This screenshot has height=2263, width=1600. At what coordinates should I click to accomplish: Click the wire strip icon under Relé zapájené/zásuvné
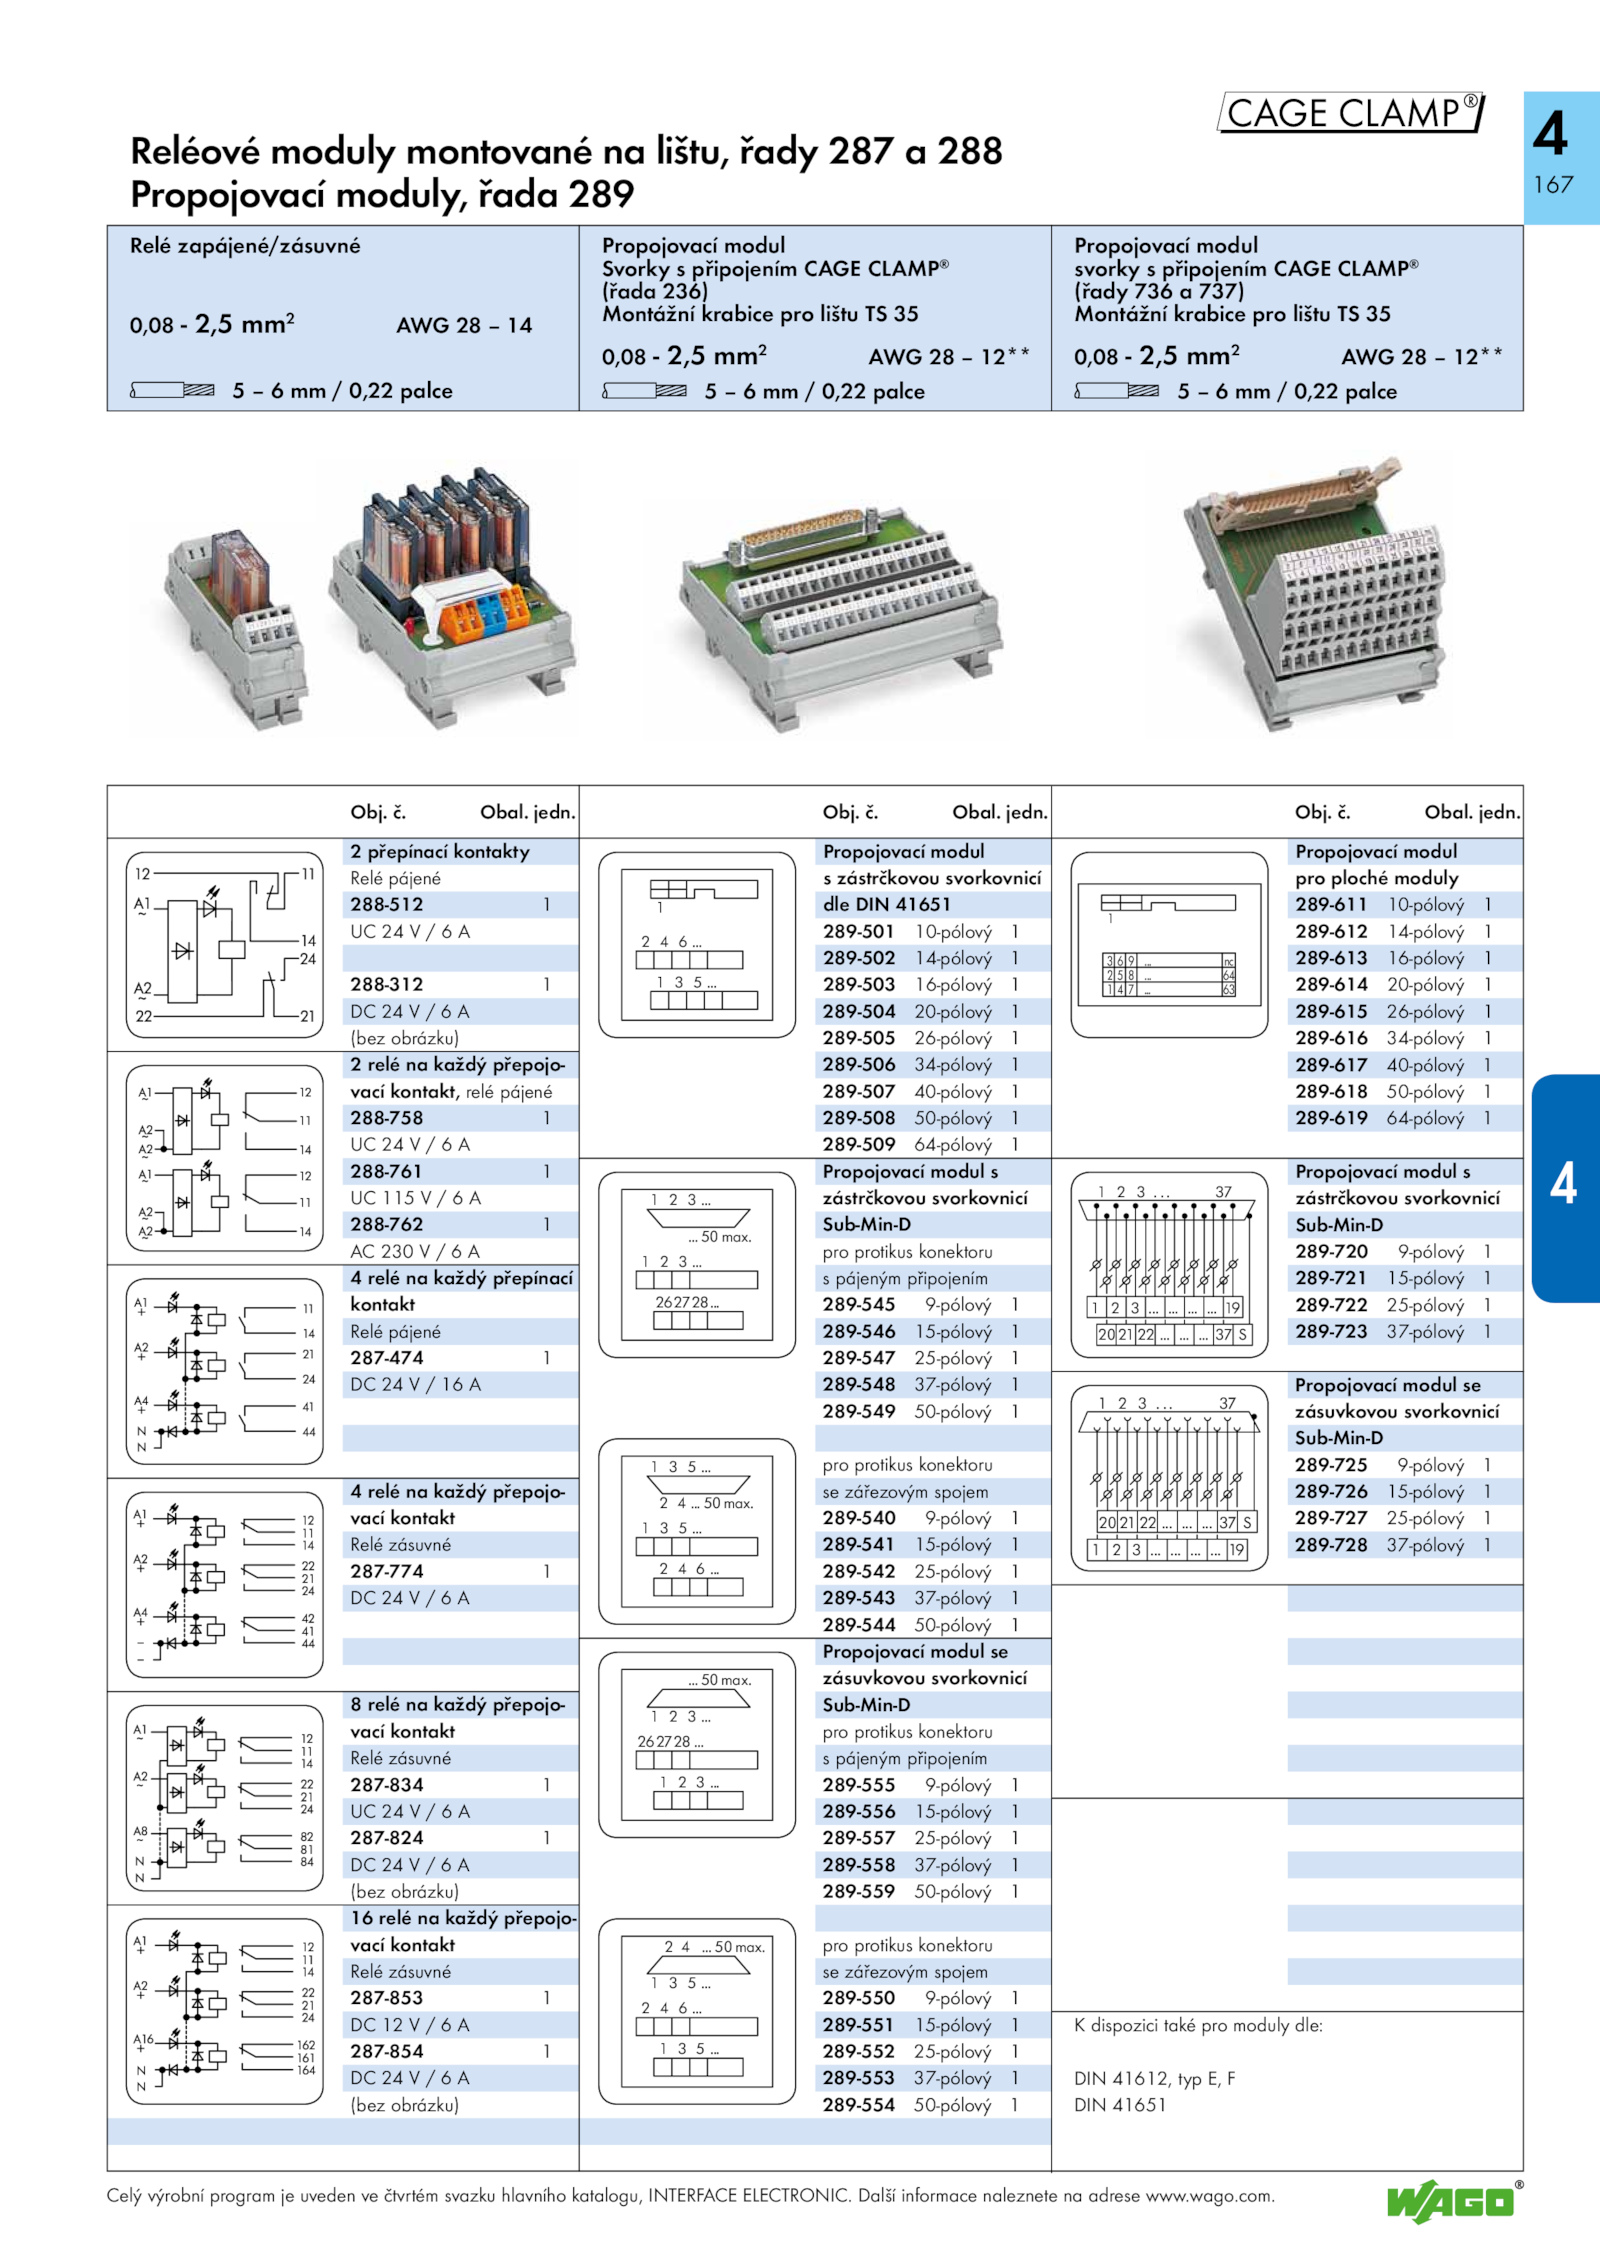tap(172, 391)
